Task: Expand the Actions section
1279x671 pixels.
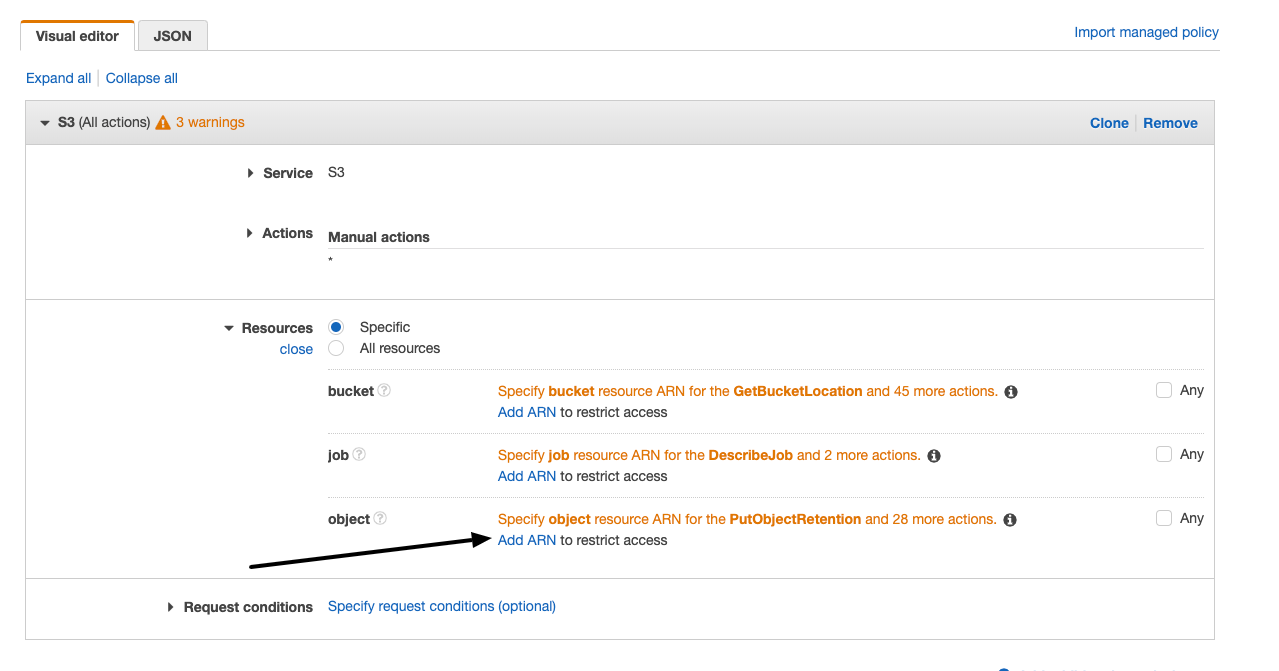Action: tap(250, 233)
